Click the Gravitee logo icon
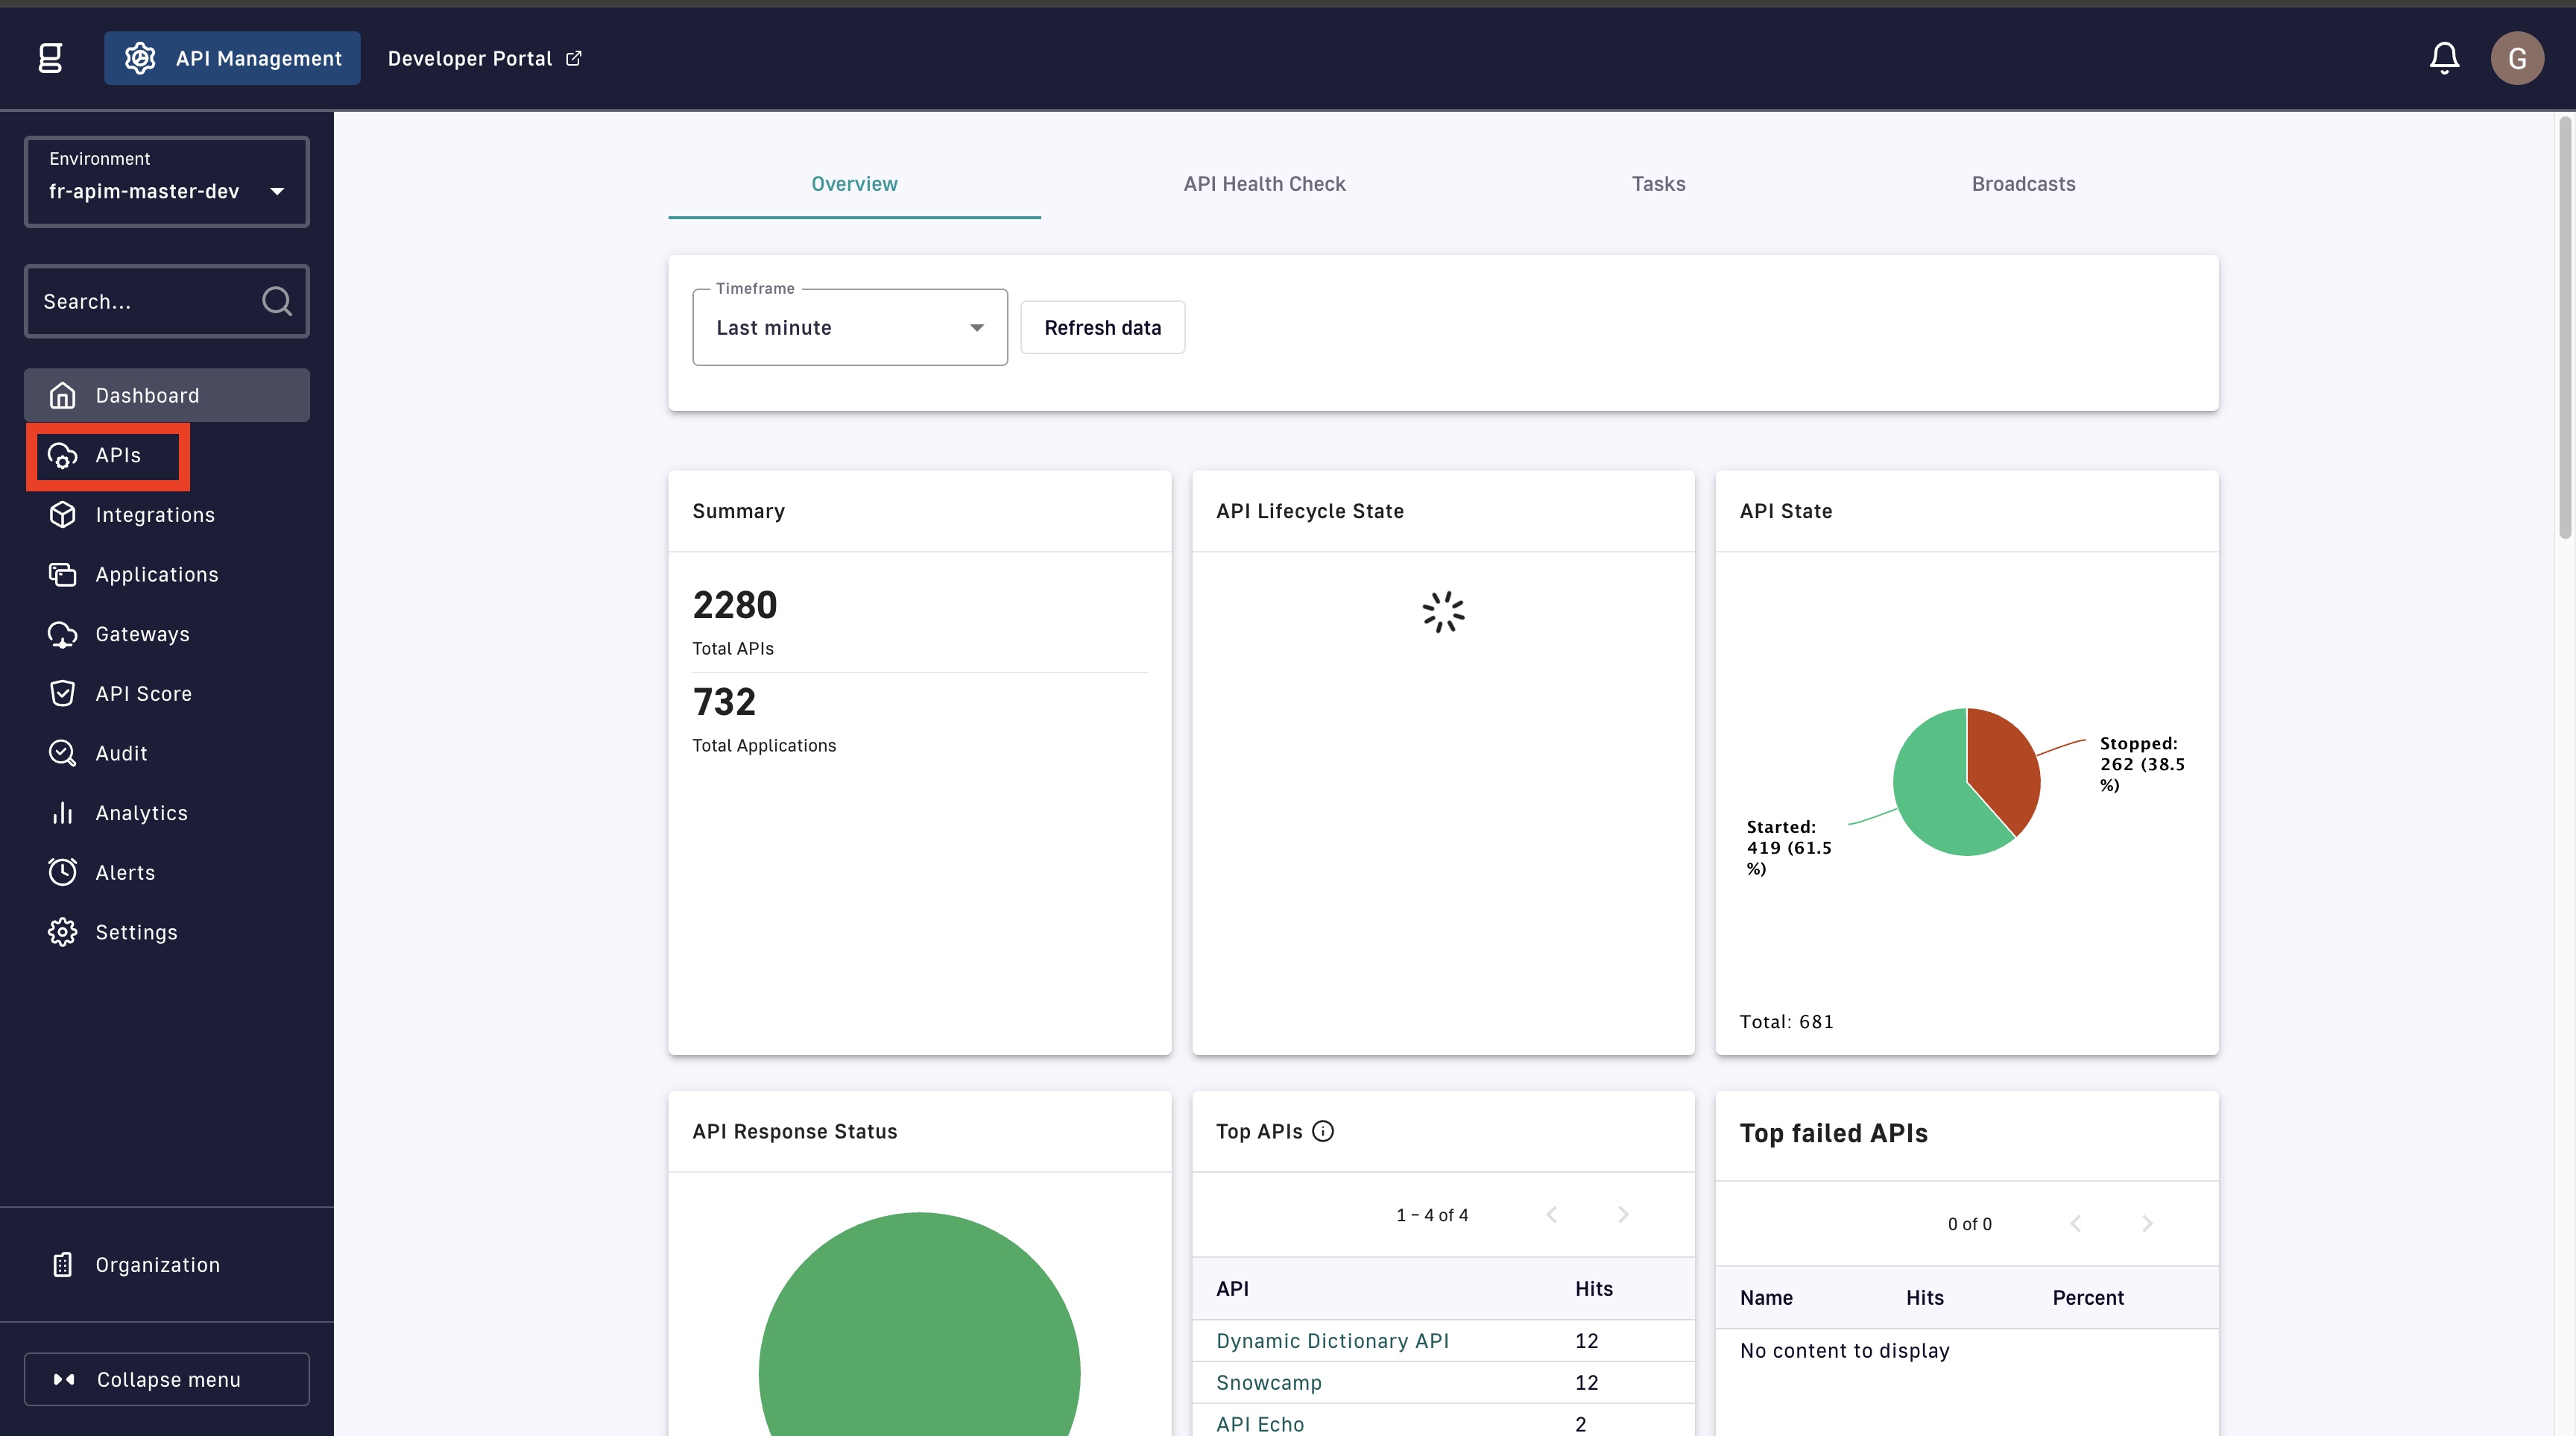2576x1436 pixels. [x=50, y=58]
